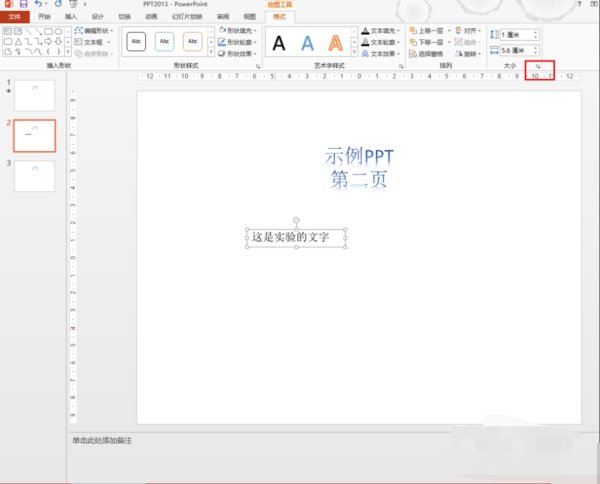Click 上移一层 bring forward button
The width and height of the screenshot is (600, 484).
click(426, 31)
